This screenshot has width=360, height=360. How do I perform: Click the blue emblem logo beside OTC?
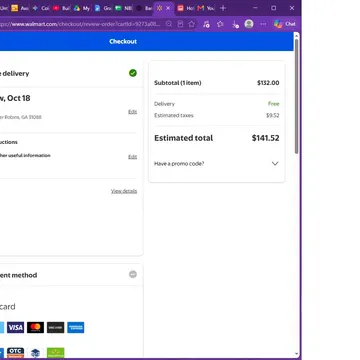[35, 353]
